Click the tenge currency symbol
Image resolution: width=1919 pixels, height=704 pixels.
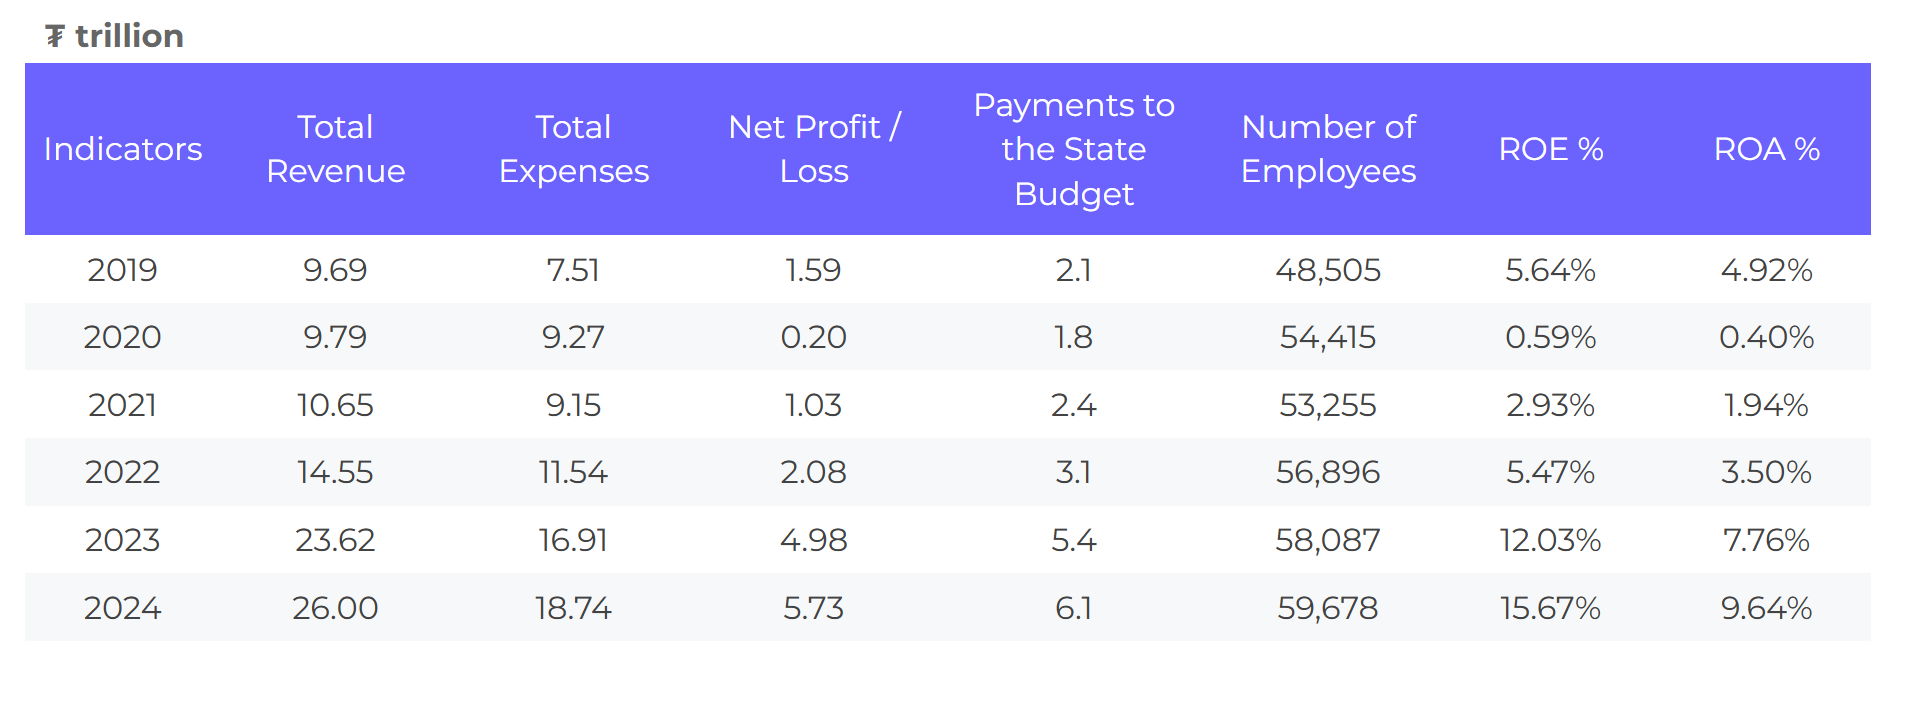tap(55, 37)
